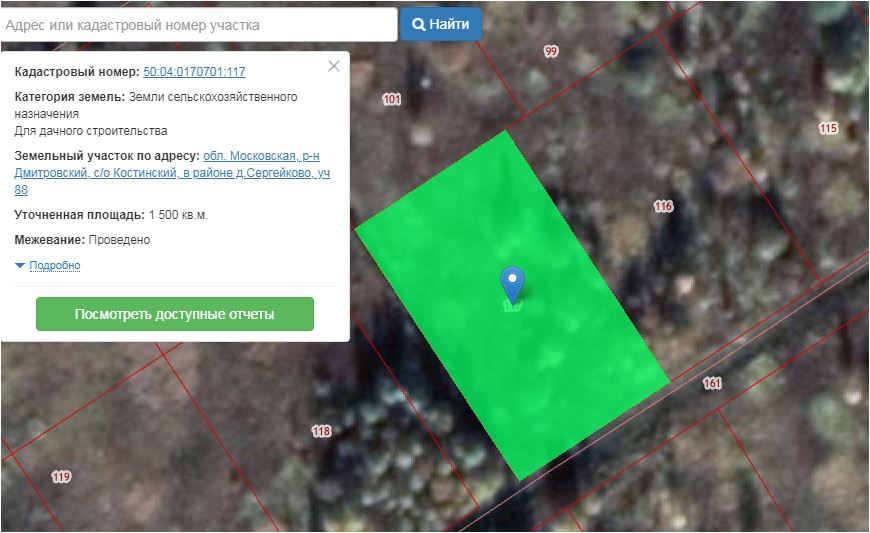Expand the Подробно details section
The image size is (870, 533).
[55, 266]
